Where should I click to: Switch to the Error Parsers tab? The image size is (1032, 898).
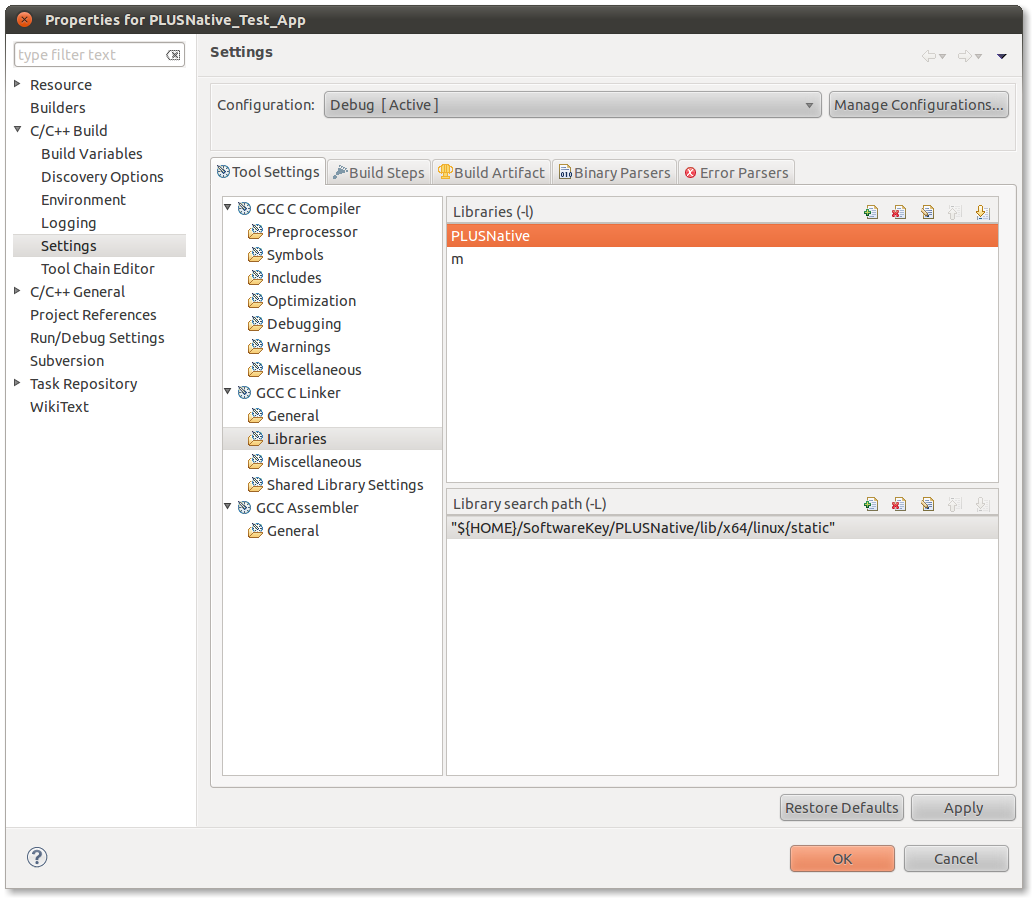click(736, 172)
